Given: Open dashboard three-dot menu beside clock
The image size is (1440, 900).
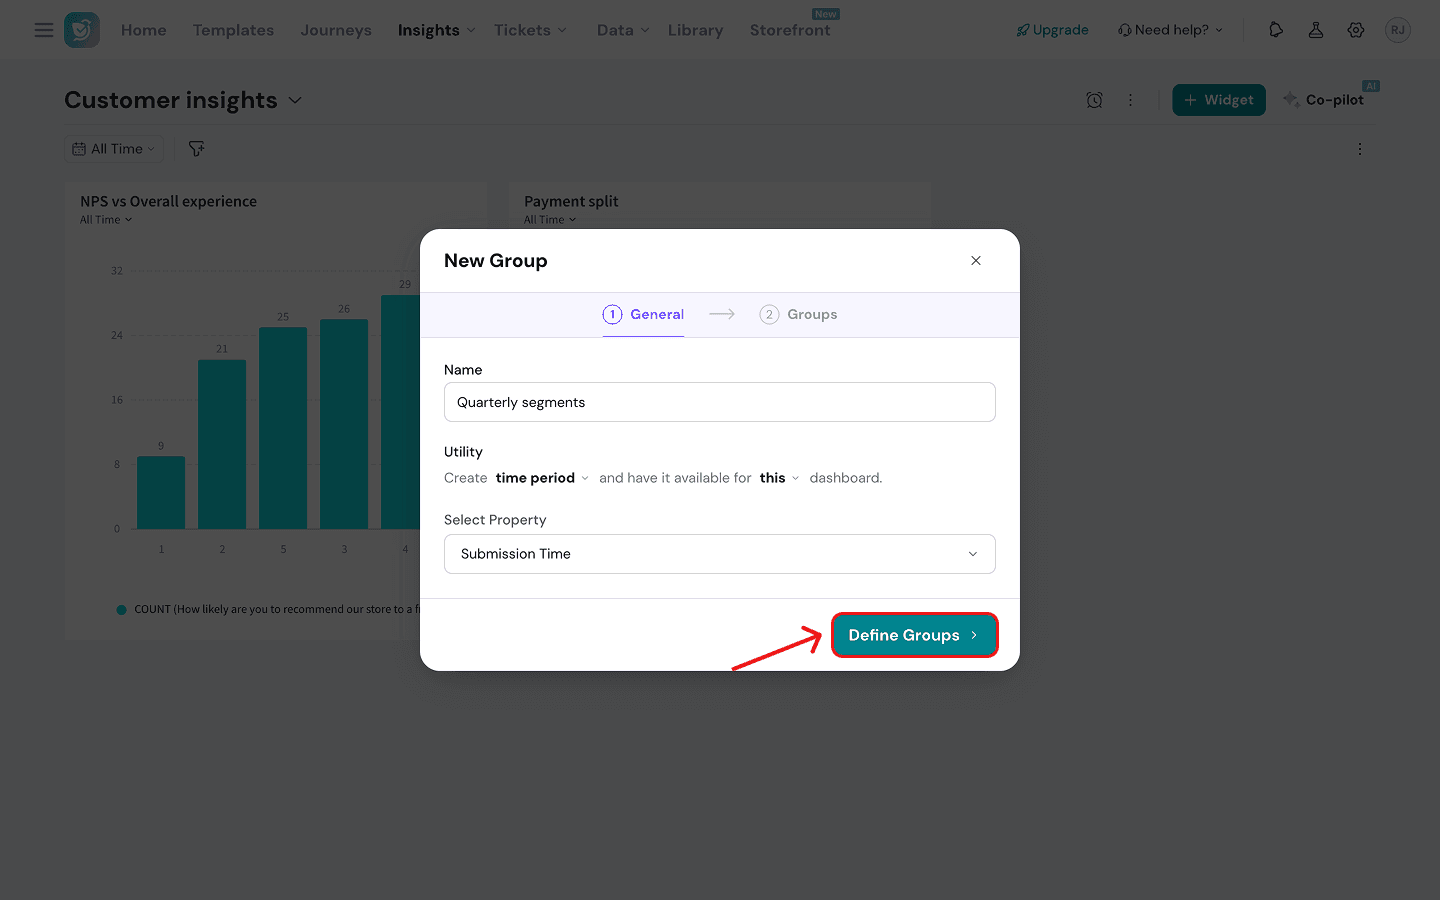Looking at the screenshot, I should click(1131, 100).
